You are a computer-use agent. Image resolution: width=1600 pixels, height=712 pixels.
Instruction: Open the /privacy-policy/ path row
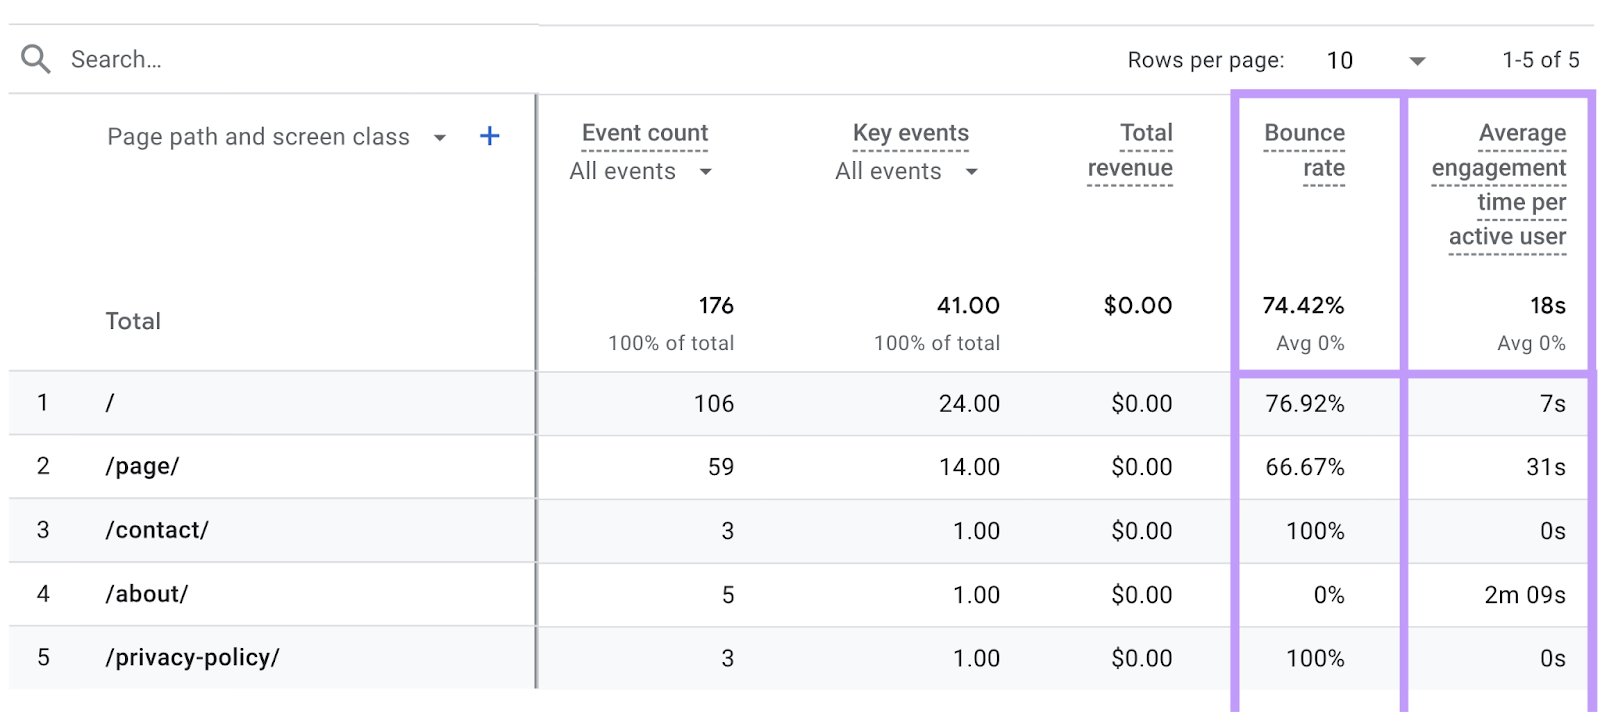[192, 658]
